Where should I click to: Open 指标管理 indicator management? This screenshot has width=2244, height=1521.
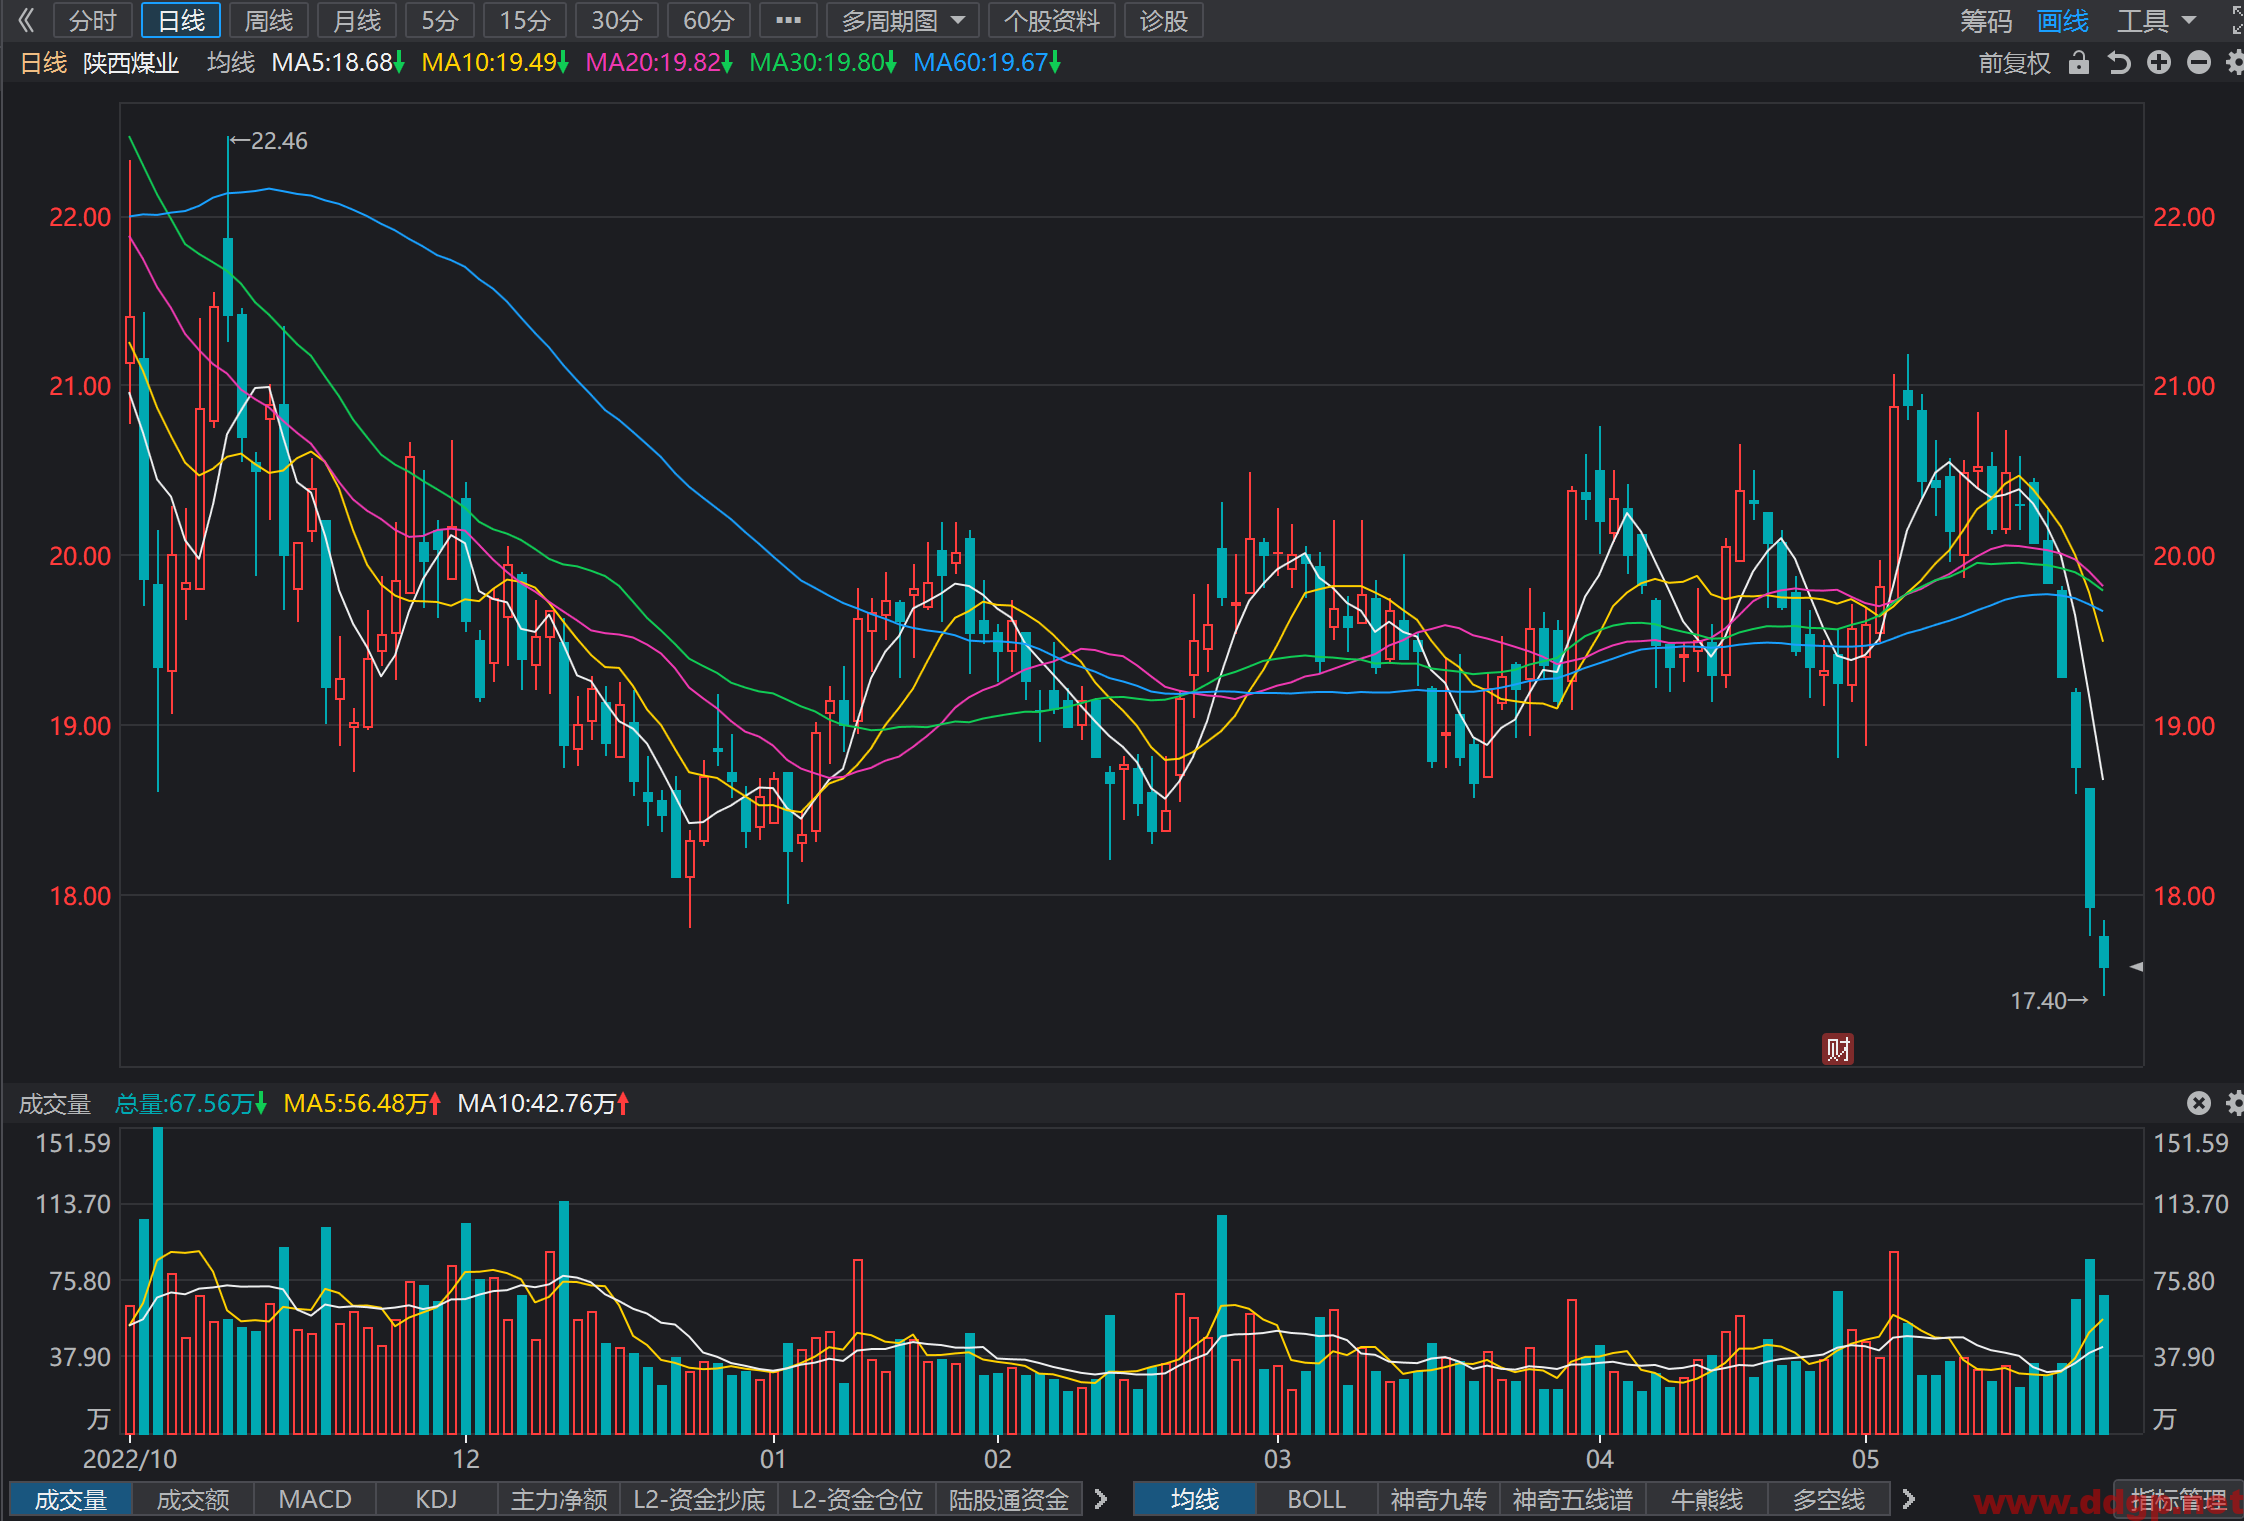tap(2179, 1500)
